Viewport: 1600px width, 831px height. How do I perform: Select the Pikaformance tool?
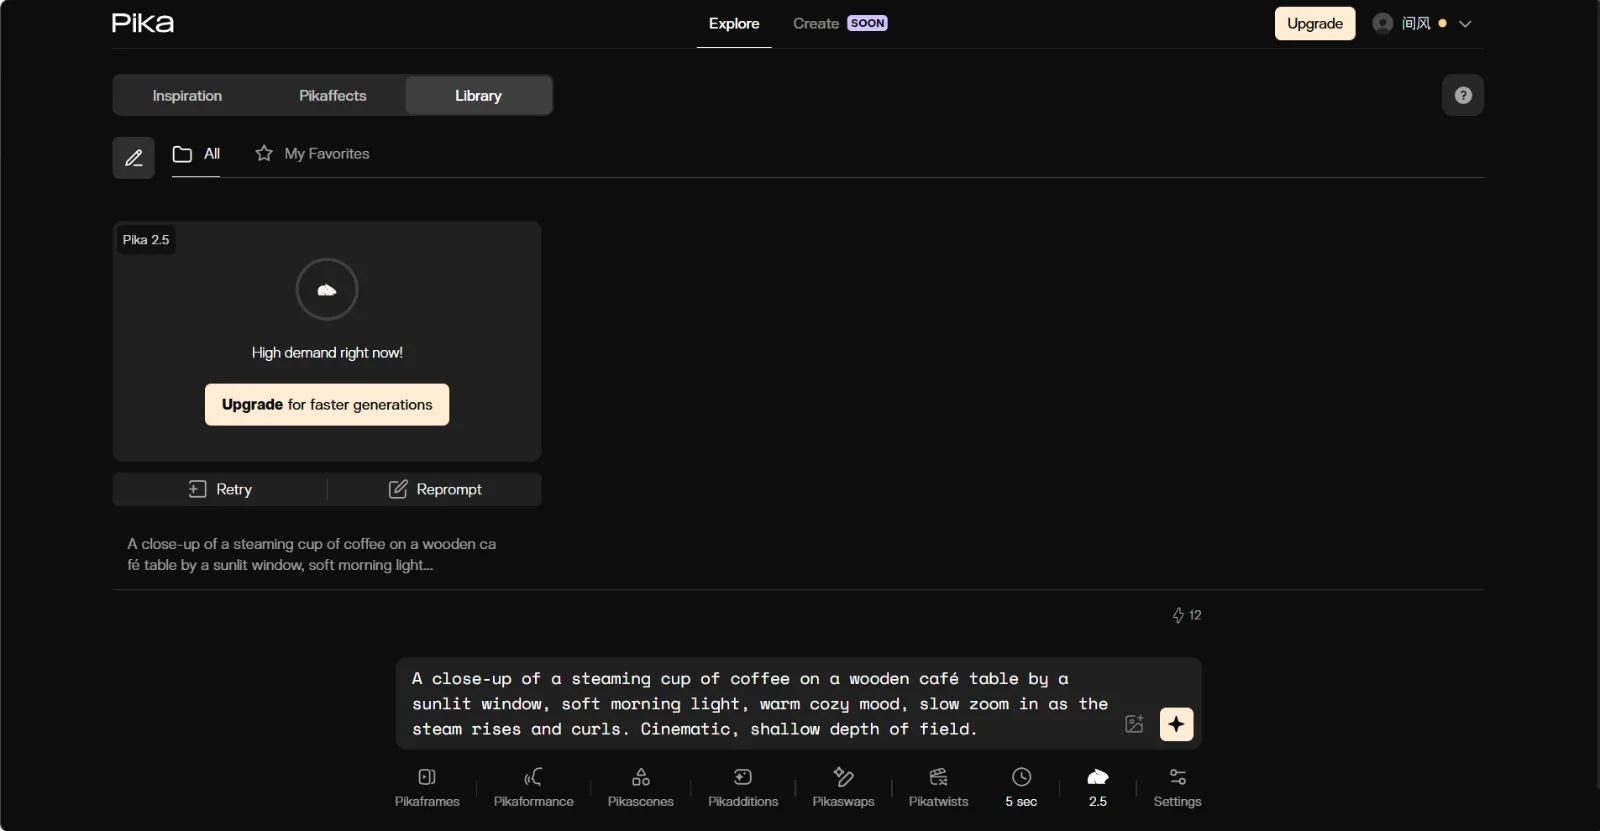(533, 787)
